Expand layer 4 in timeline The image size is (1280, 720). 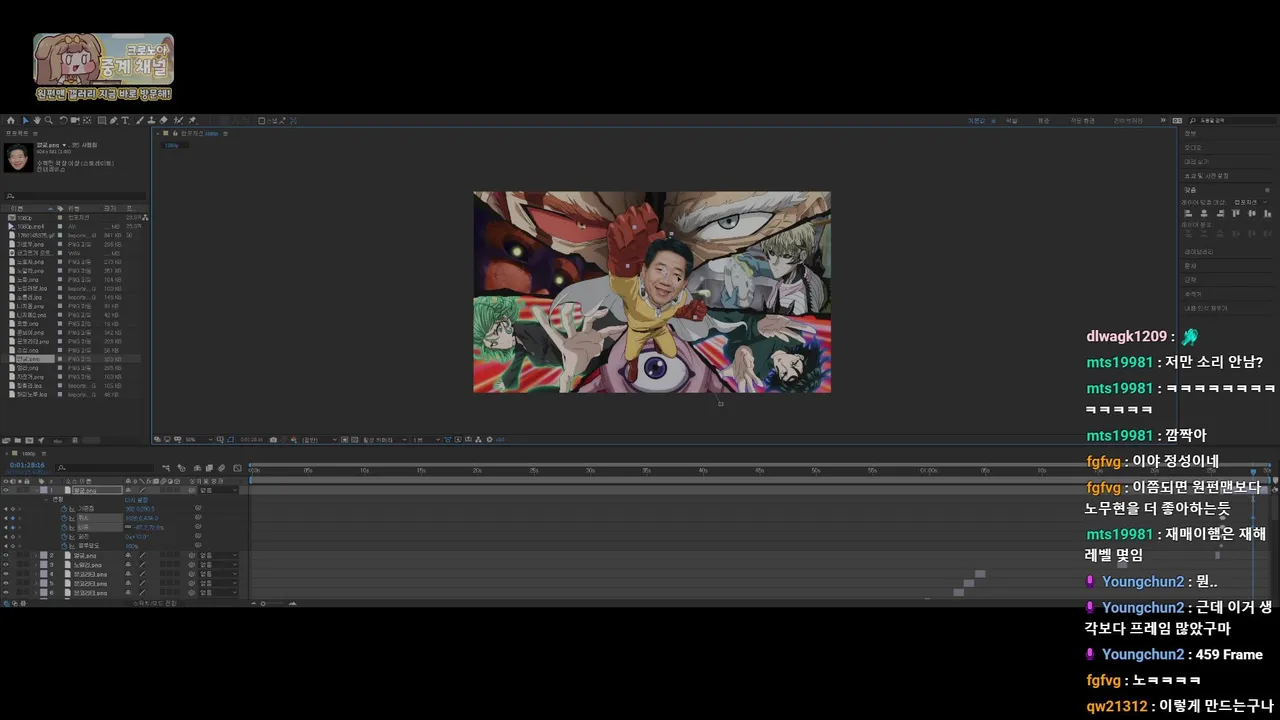click(36, 574)
